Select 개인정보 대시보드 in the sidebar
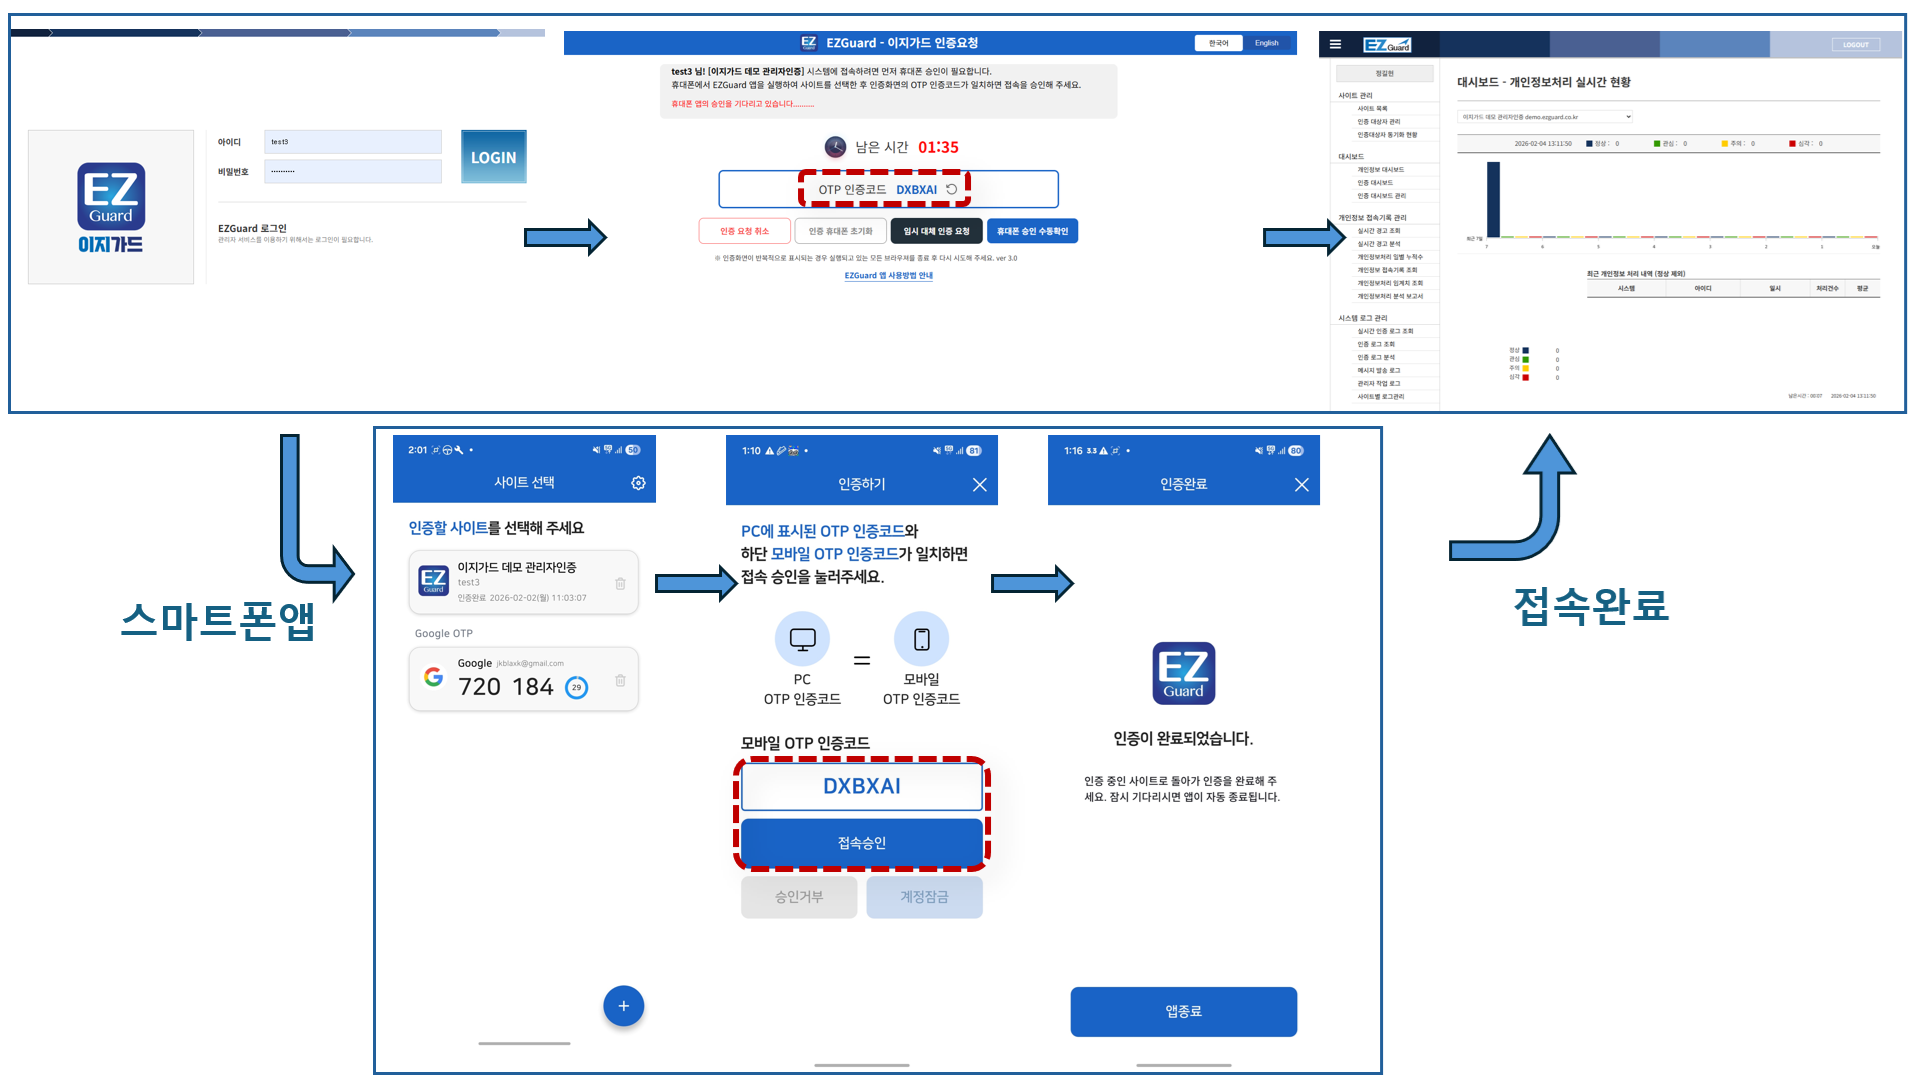The height and width of the screenshot is (1082, 1916). pos(1380,170)
